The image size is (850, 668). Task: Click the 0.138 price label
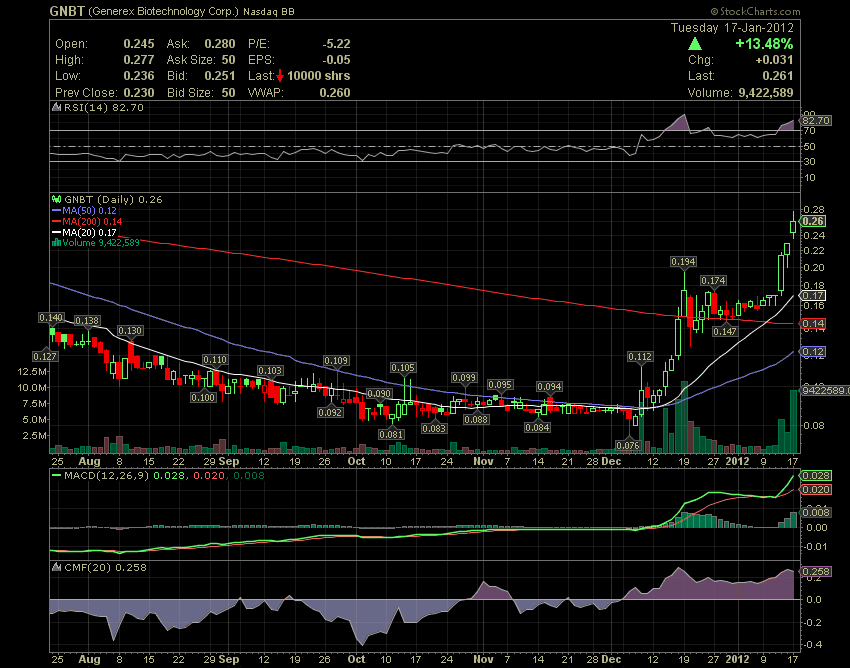pos(87,320)
